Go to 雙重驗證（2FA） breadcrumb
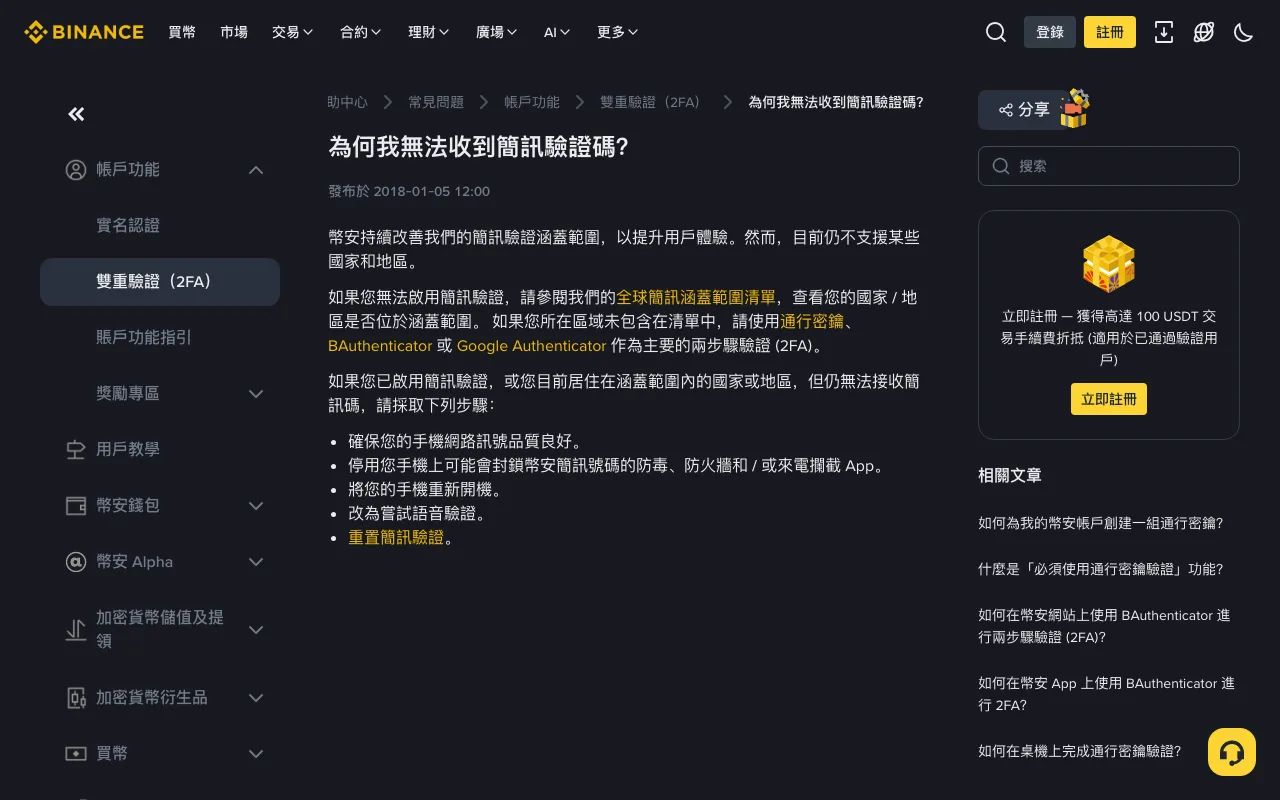The width and height of the screenshot is (1280, 800). click(x=653, y=102)
